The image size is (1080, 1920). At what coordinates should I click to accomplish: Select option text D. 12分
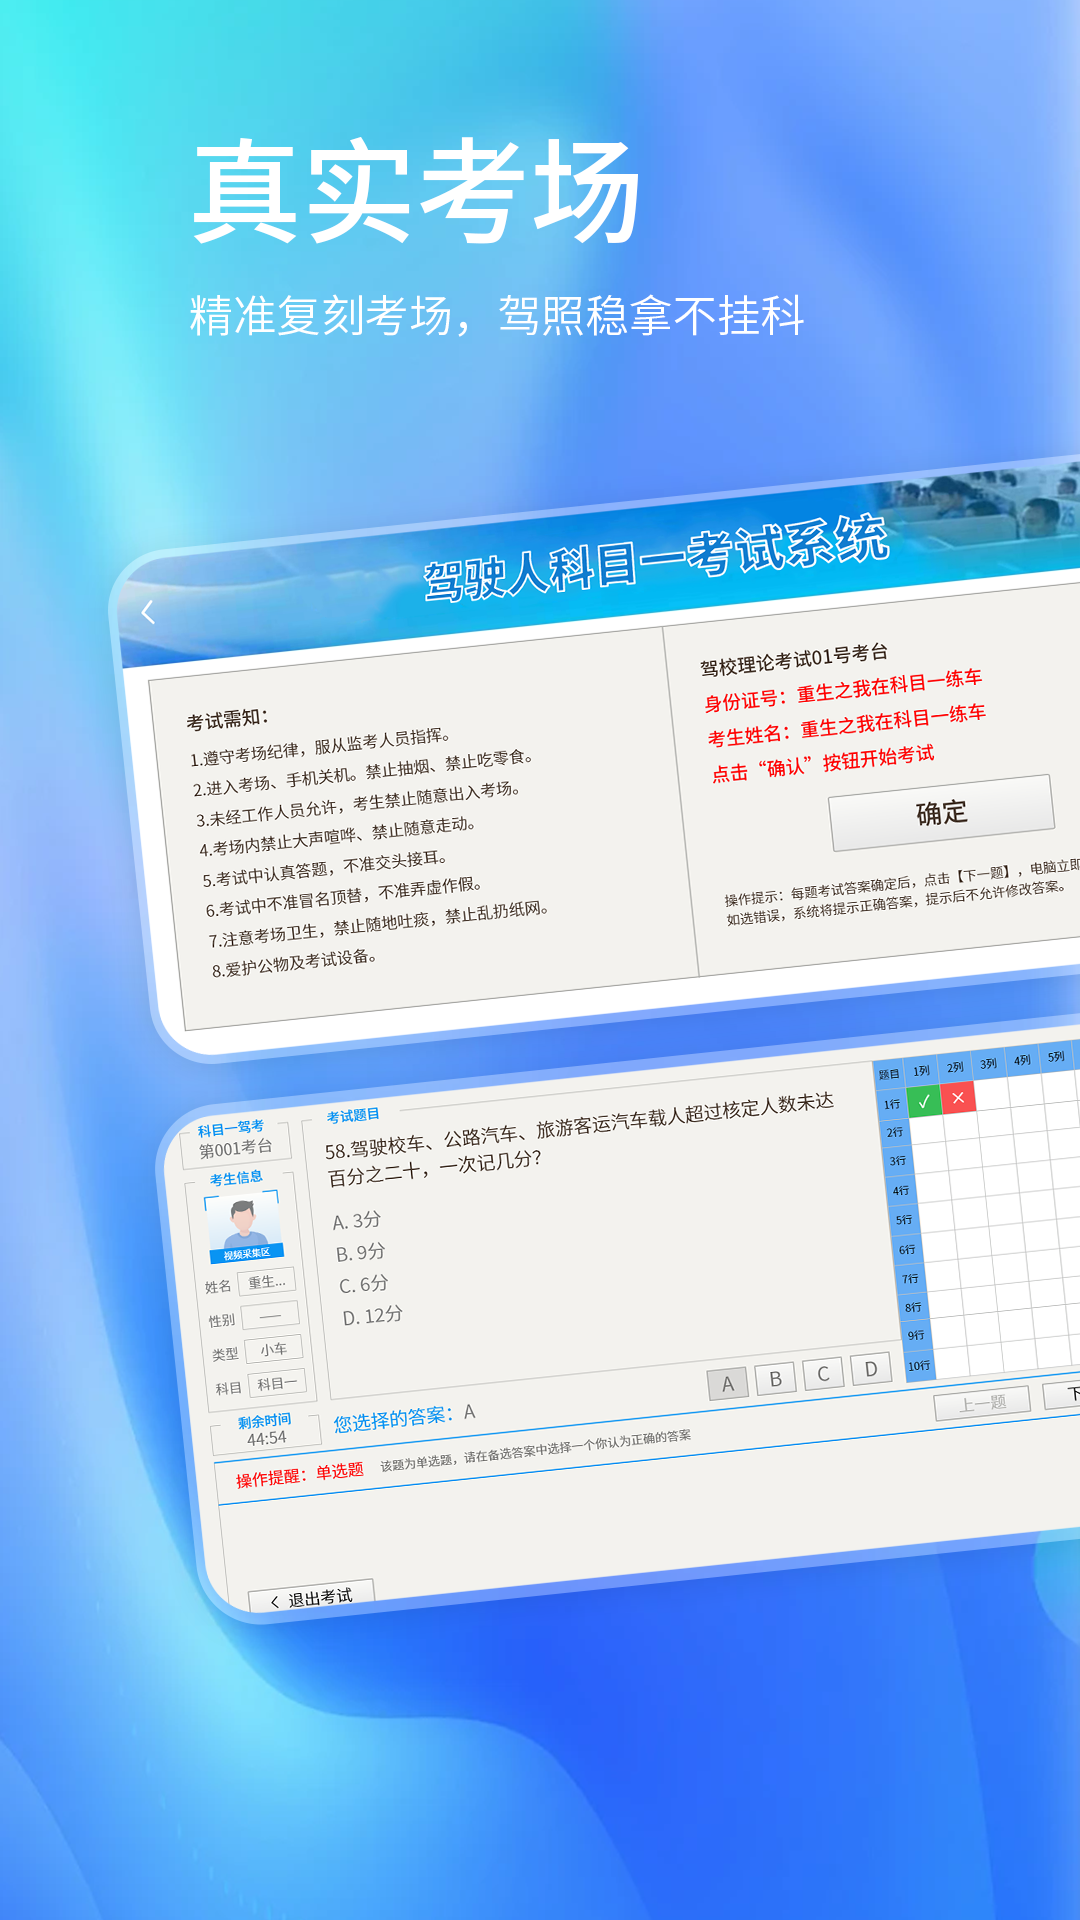pos(373,1316)
